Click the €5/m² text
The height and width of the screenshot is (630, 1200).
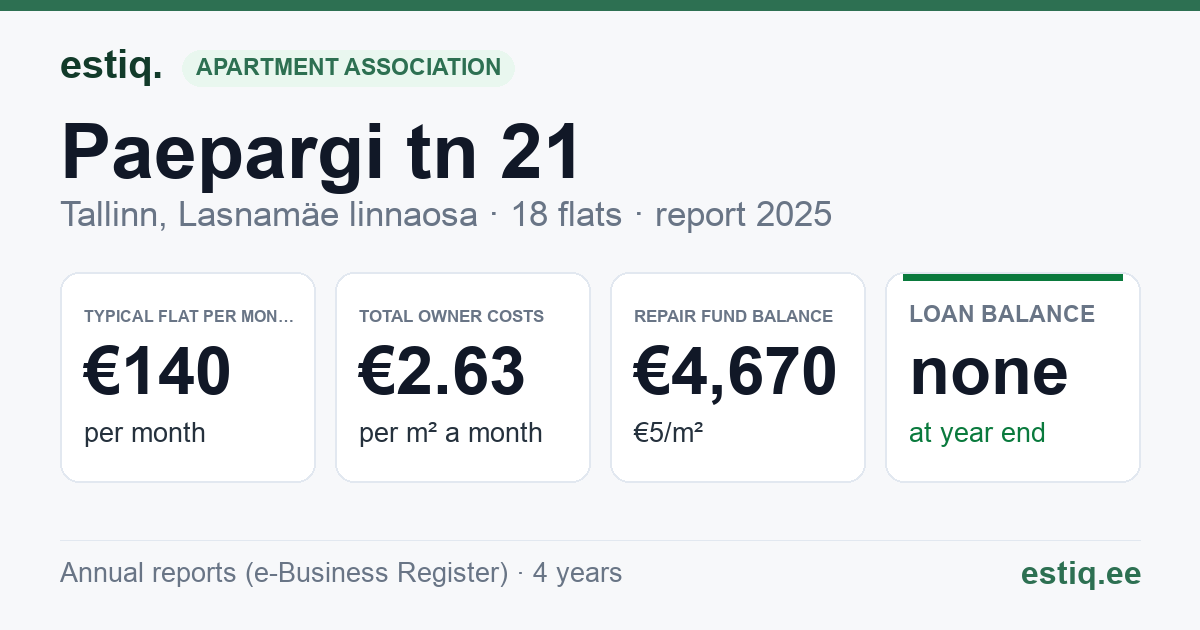(668, 433)
